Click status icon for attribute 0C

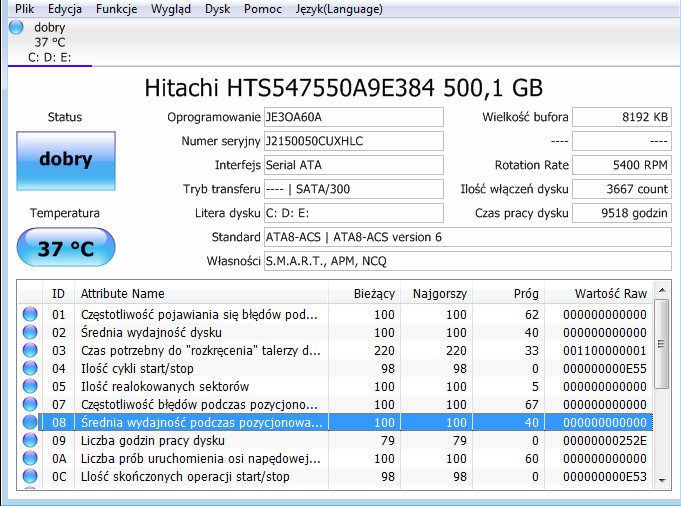pos(30,476)
